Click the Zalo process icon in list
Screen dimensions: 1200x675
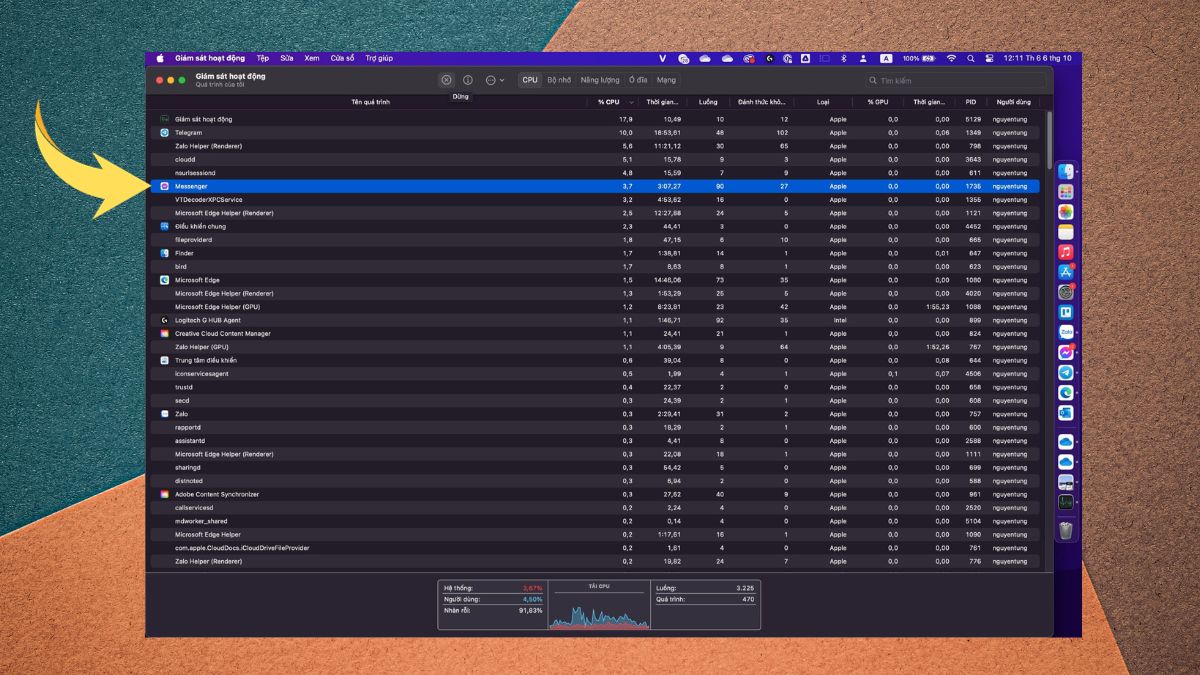click(x=165, y=413)
